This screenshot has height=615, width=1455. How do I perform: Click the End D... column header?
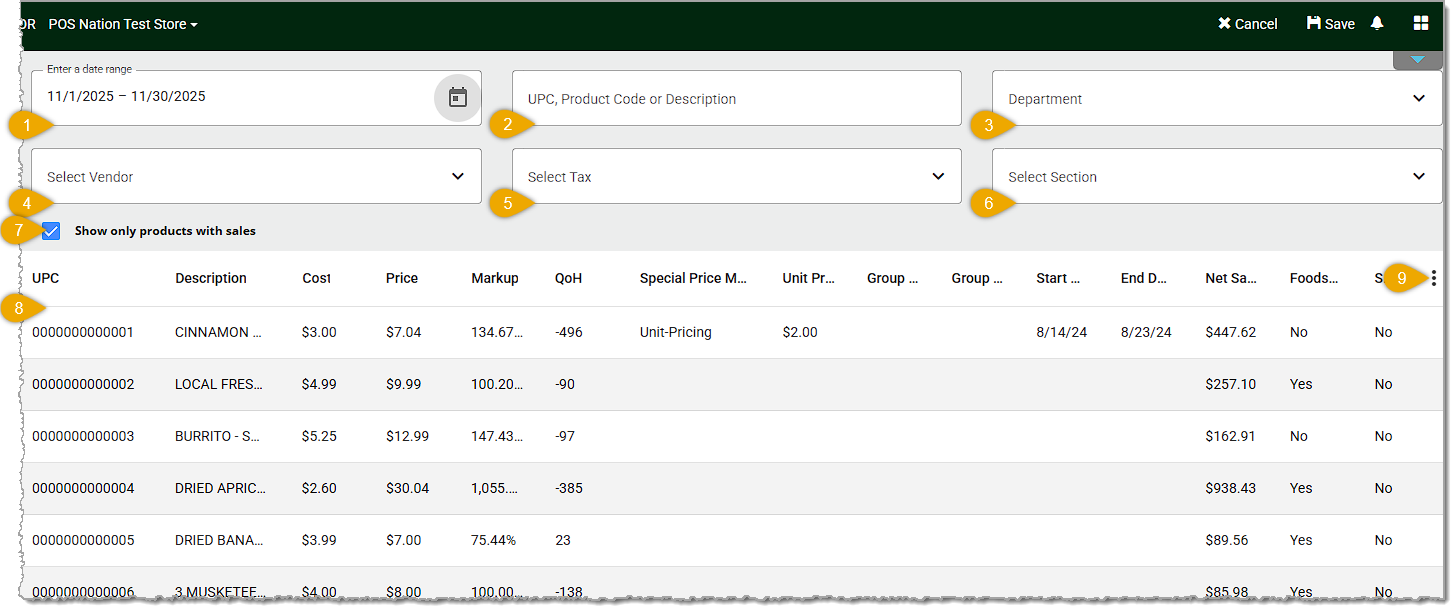click(1144, 278)
